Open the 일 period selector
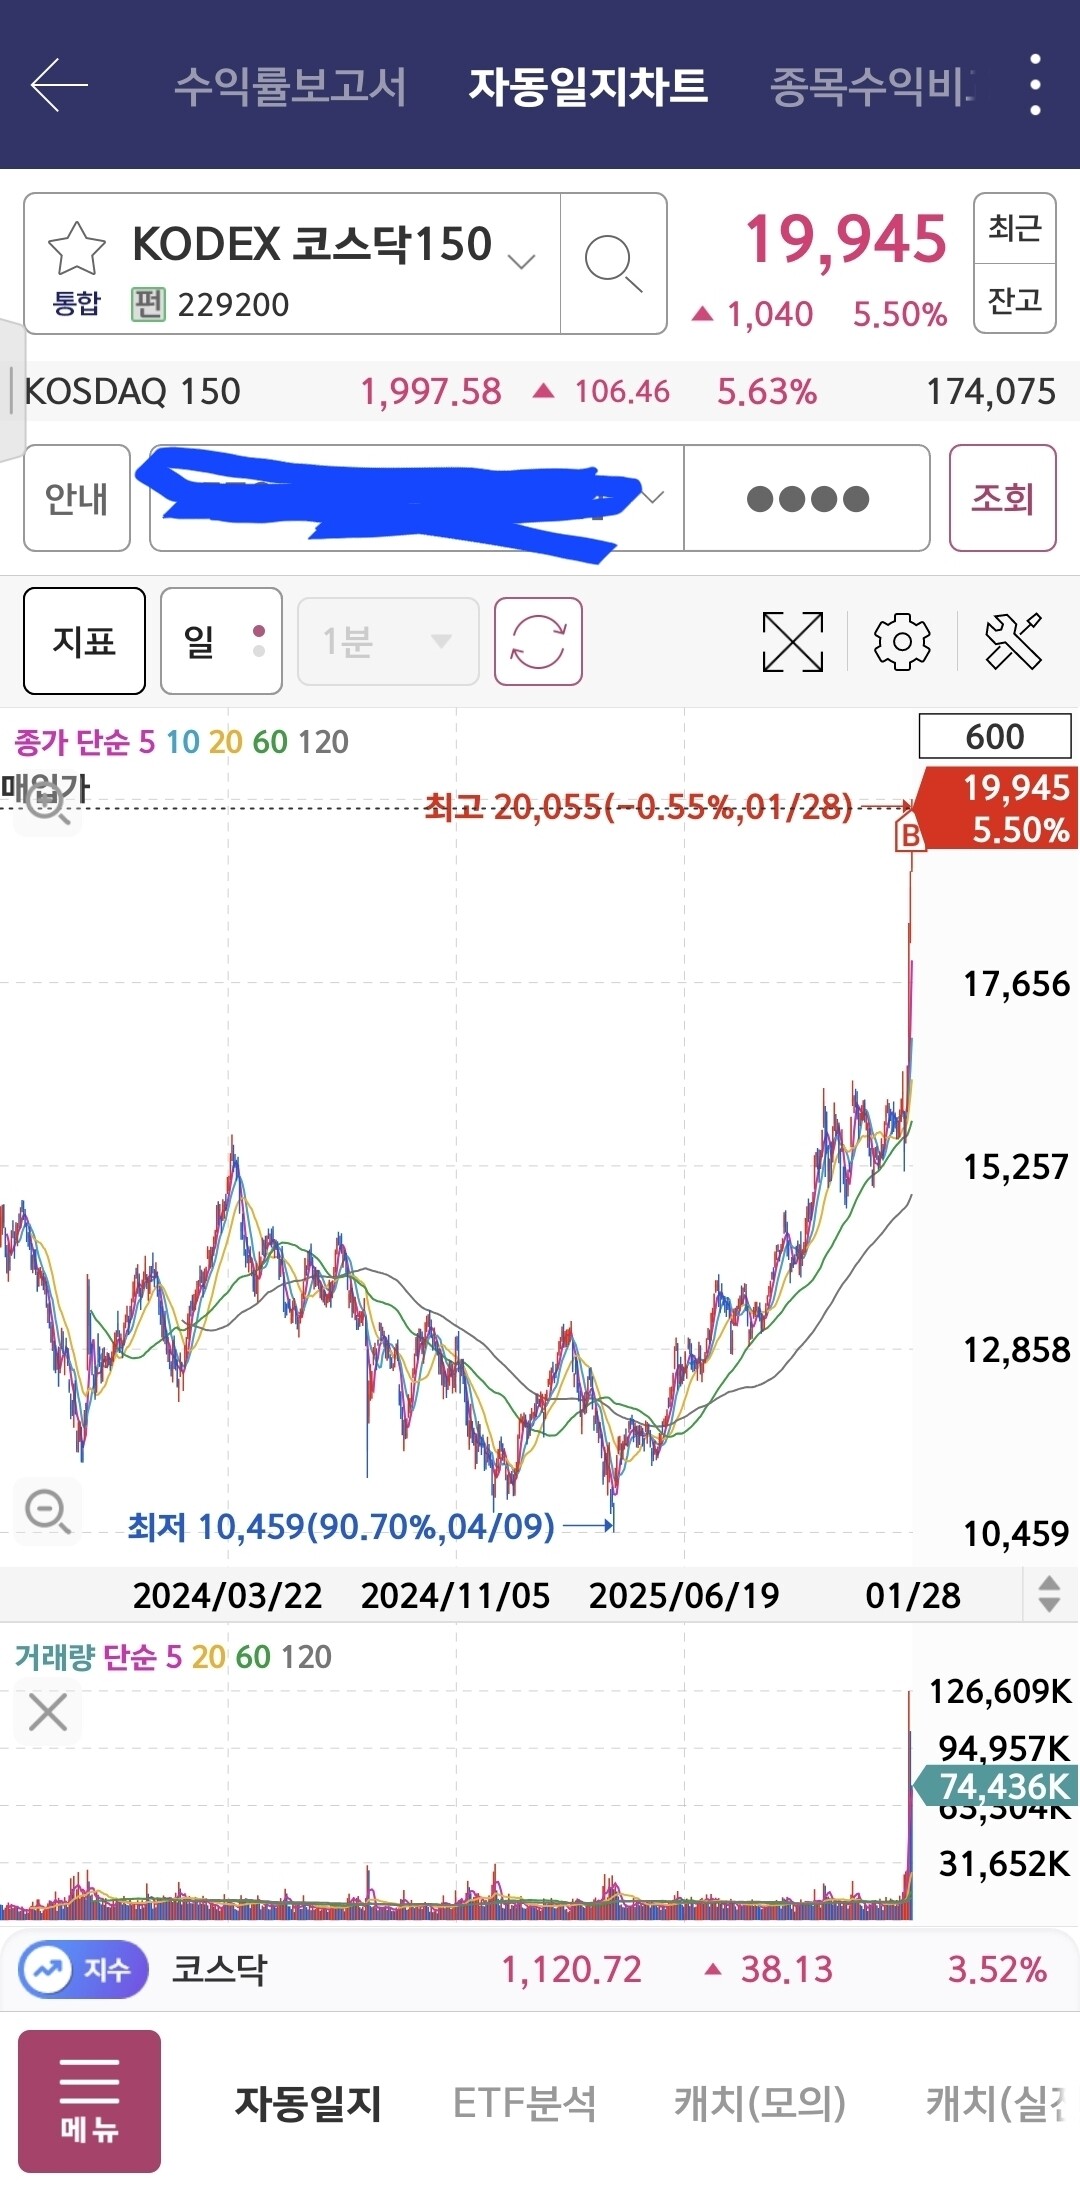The image size is (1080, 2191). tap(221, 641)
